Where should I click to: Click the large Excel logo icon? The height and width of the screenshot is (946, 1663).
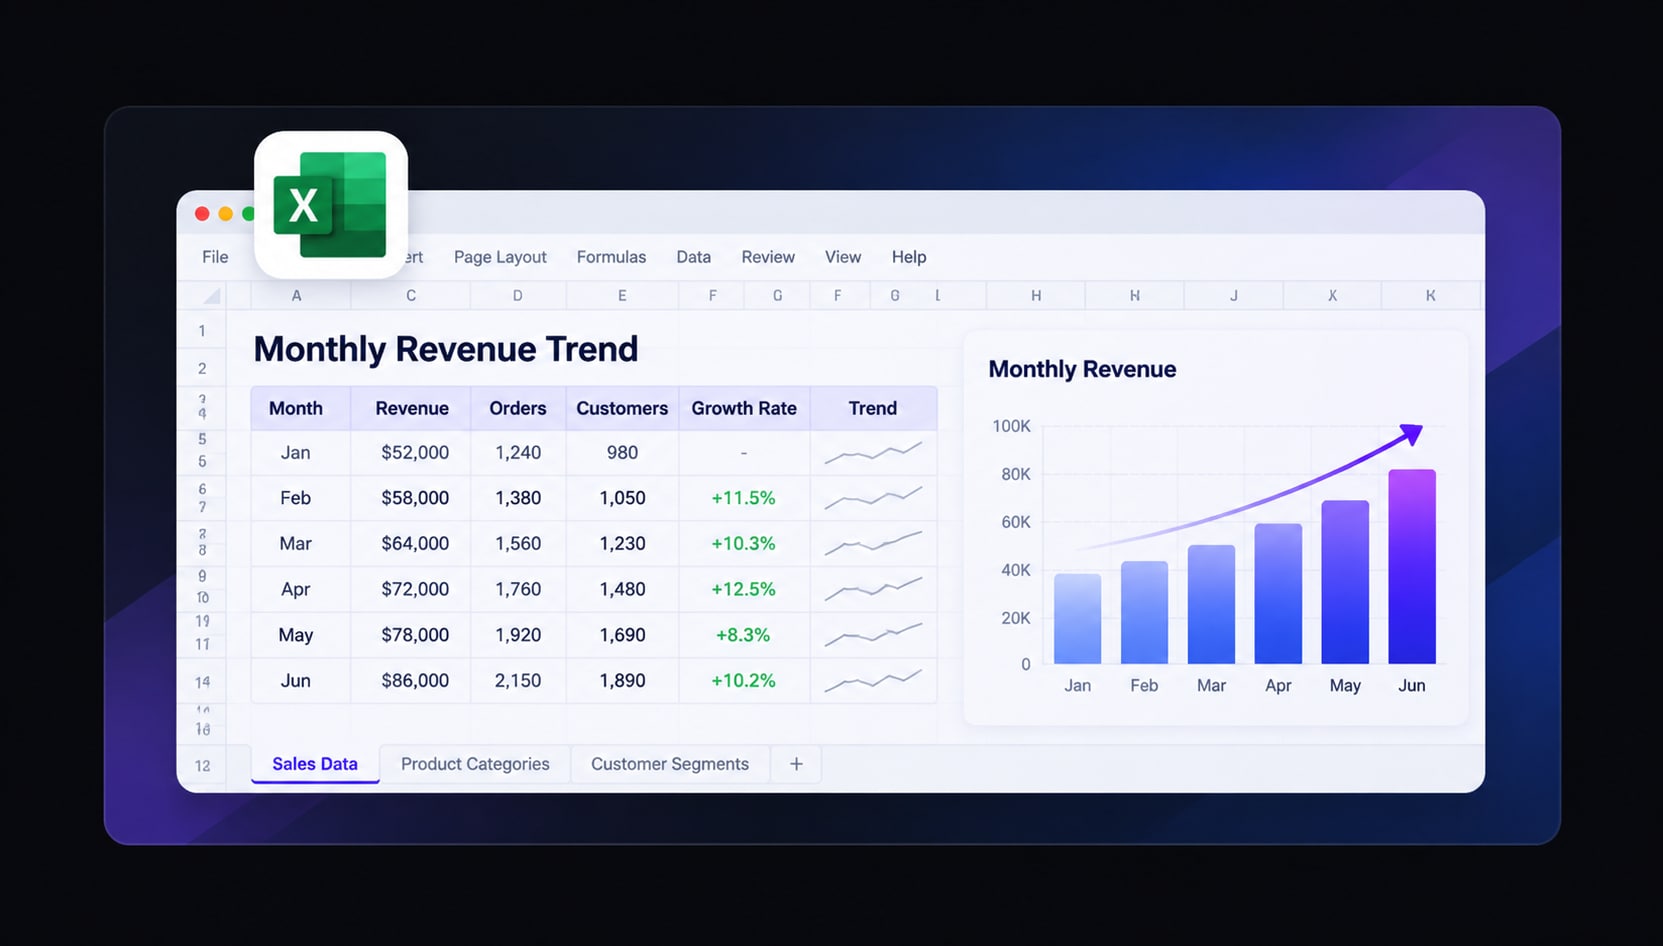[331, 205]
